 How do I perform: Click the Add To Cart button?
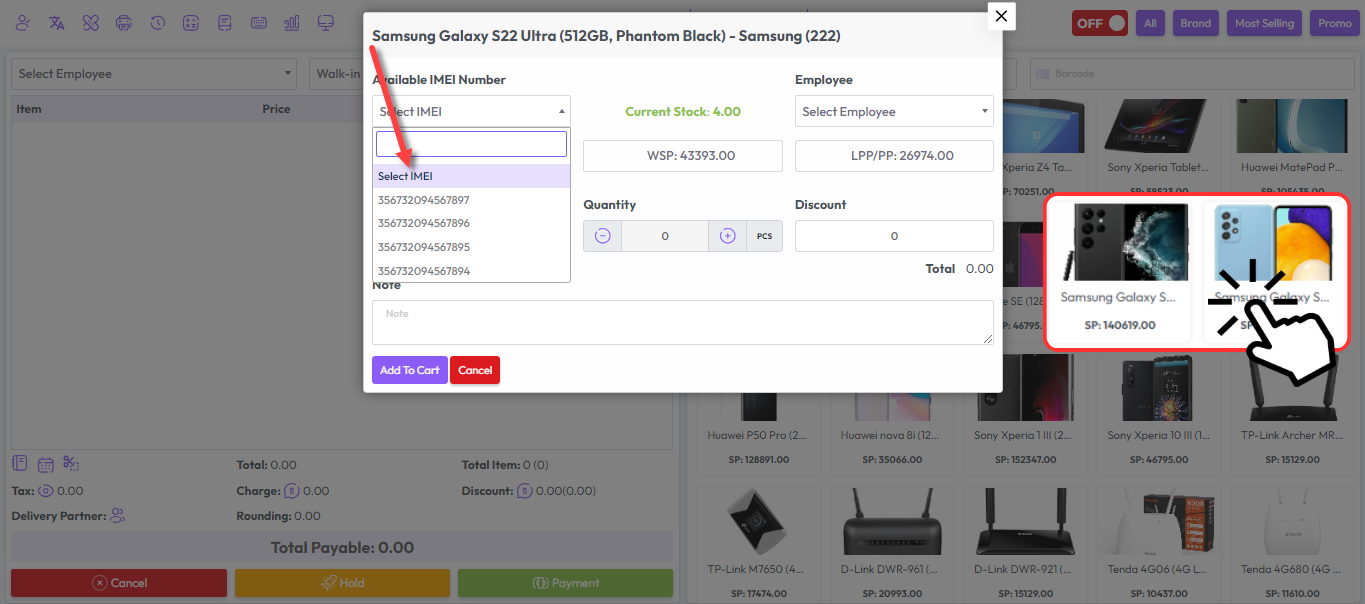click(x=409, y=370)
